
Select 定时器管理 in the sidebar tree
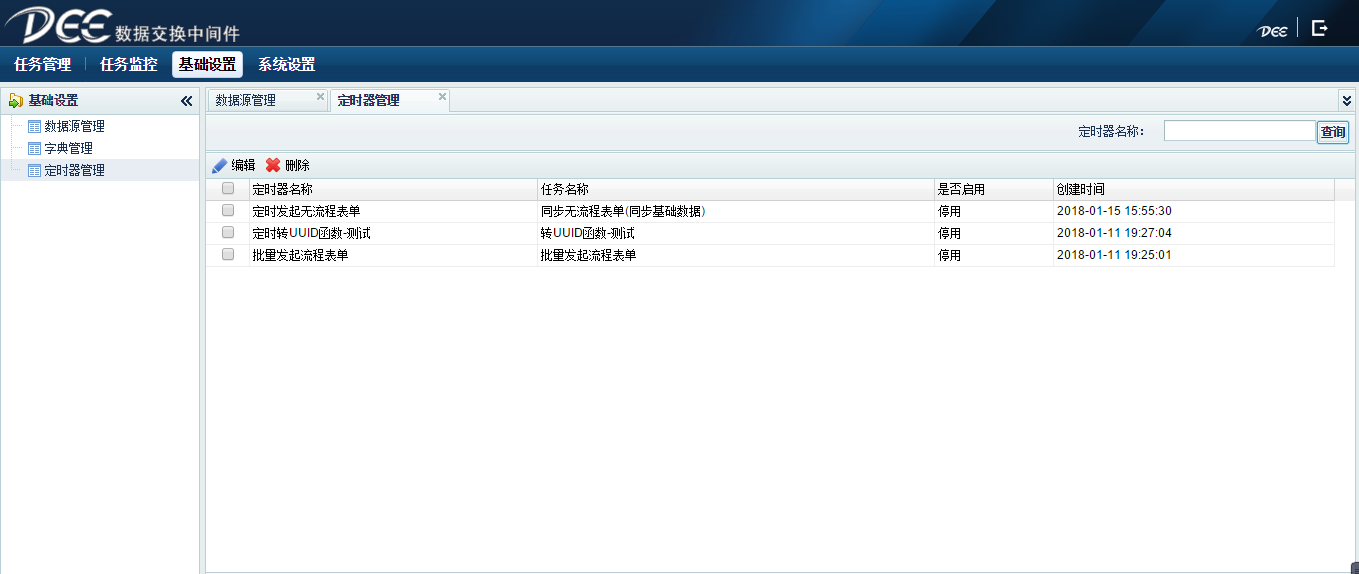pyautogui.click(x=74, y=171)
